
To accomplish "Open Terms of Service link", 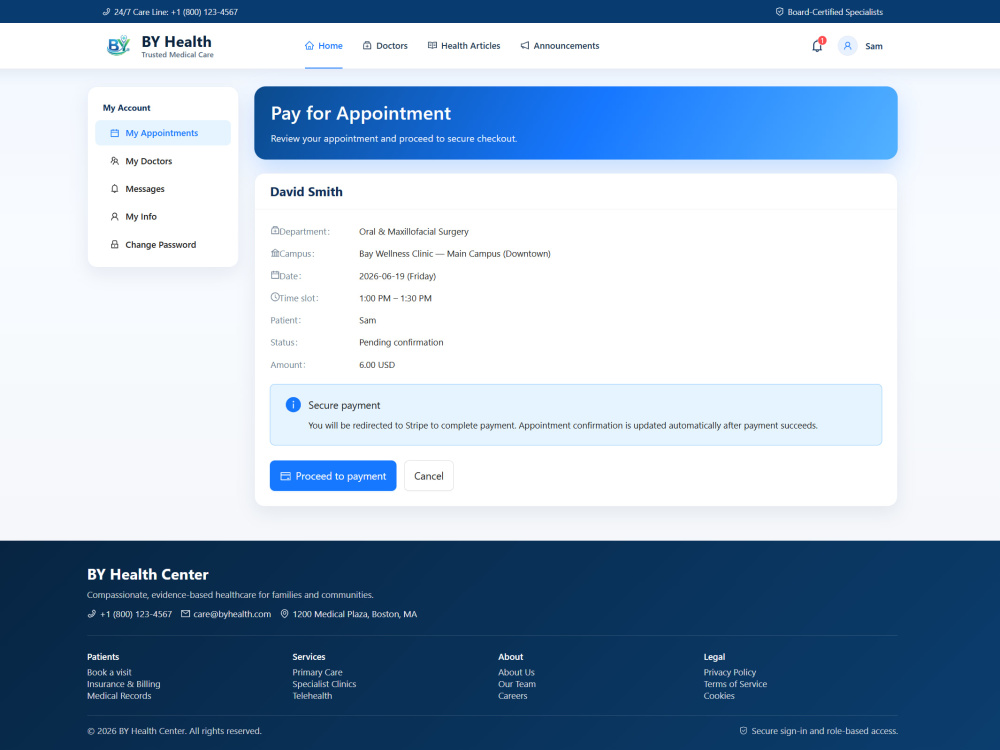I will click(x=735, y=684).
